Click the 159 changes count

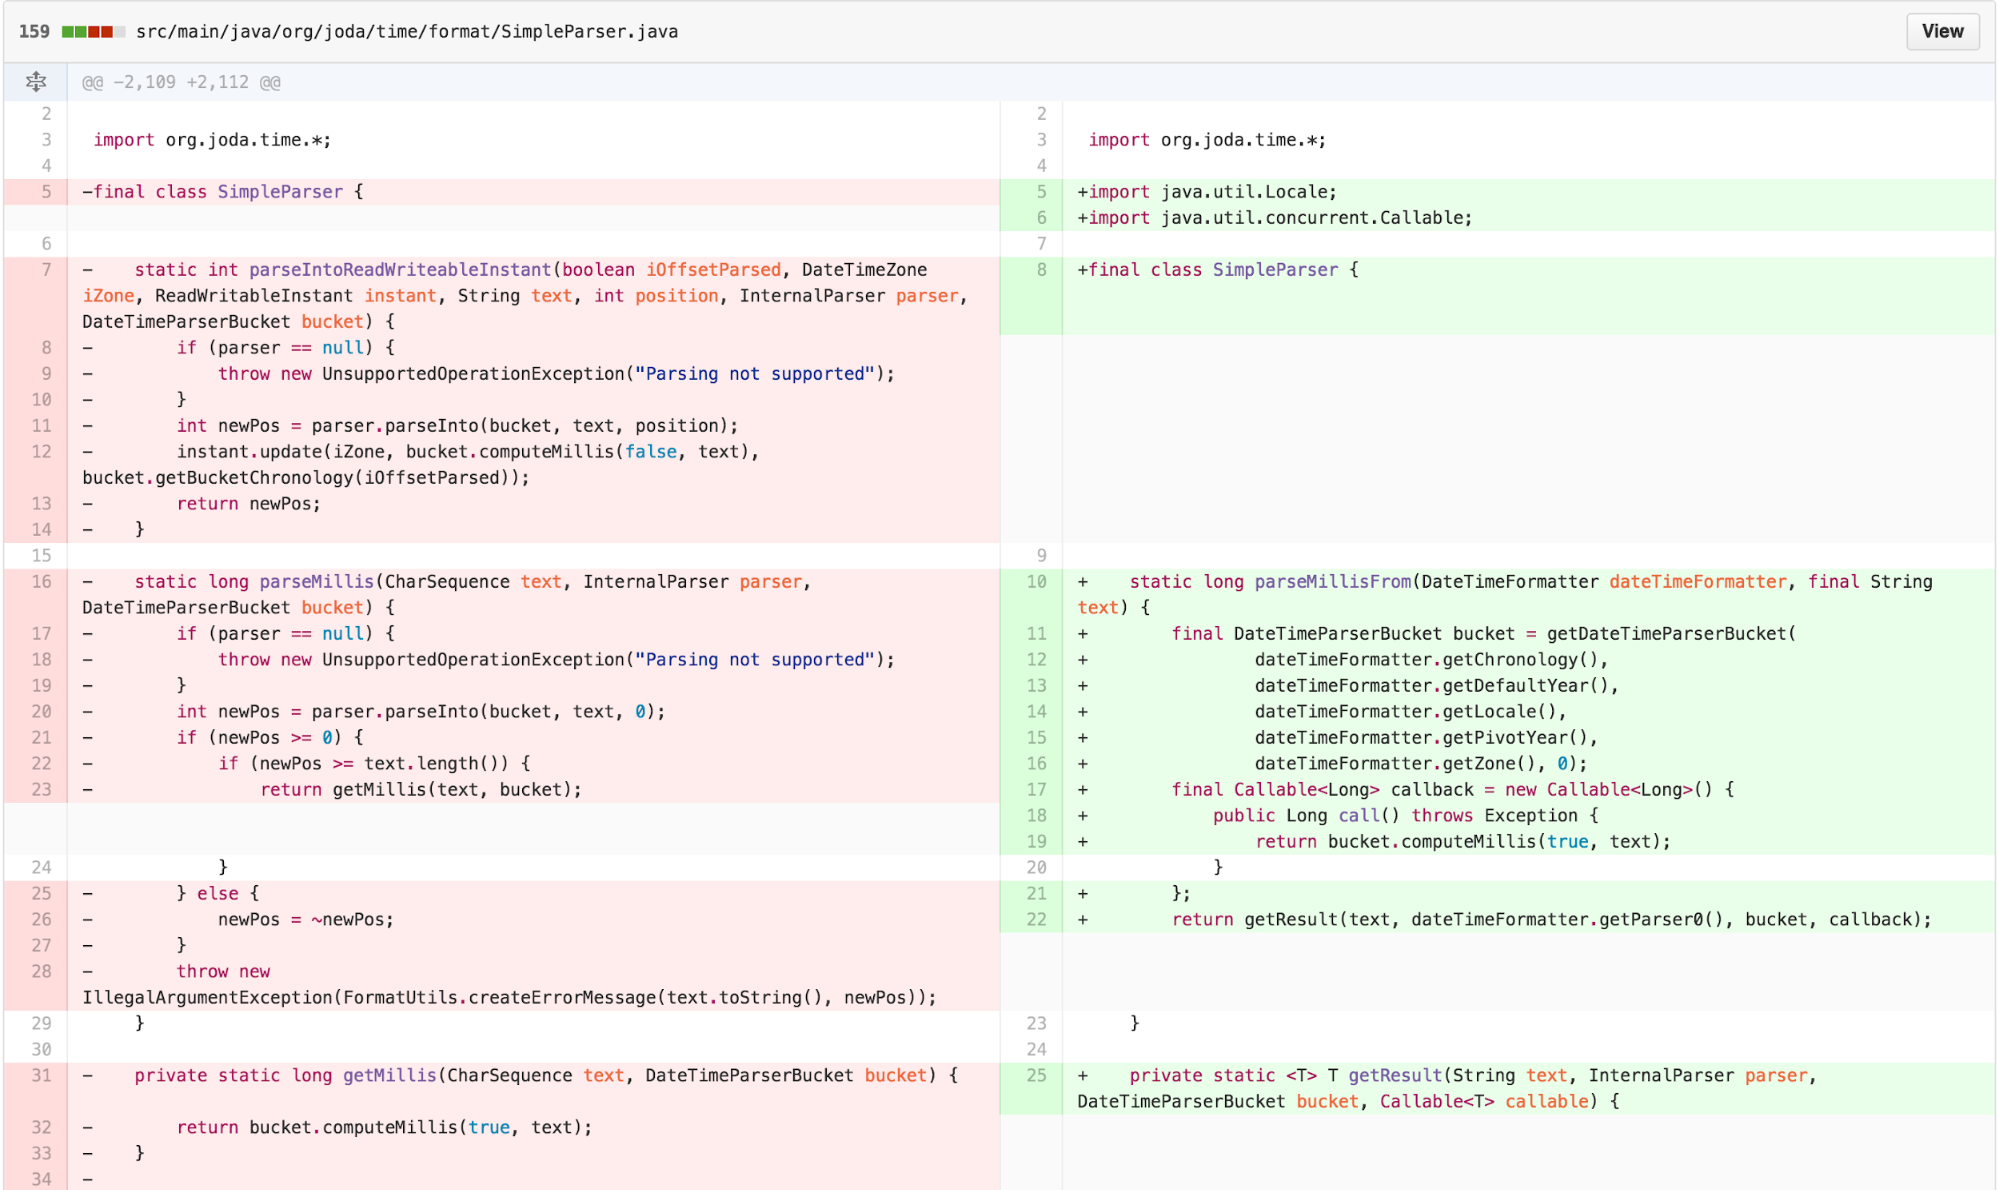(34, 31)
